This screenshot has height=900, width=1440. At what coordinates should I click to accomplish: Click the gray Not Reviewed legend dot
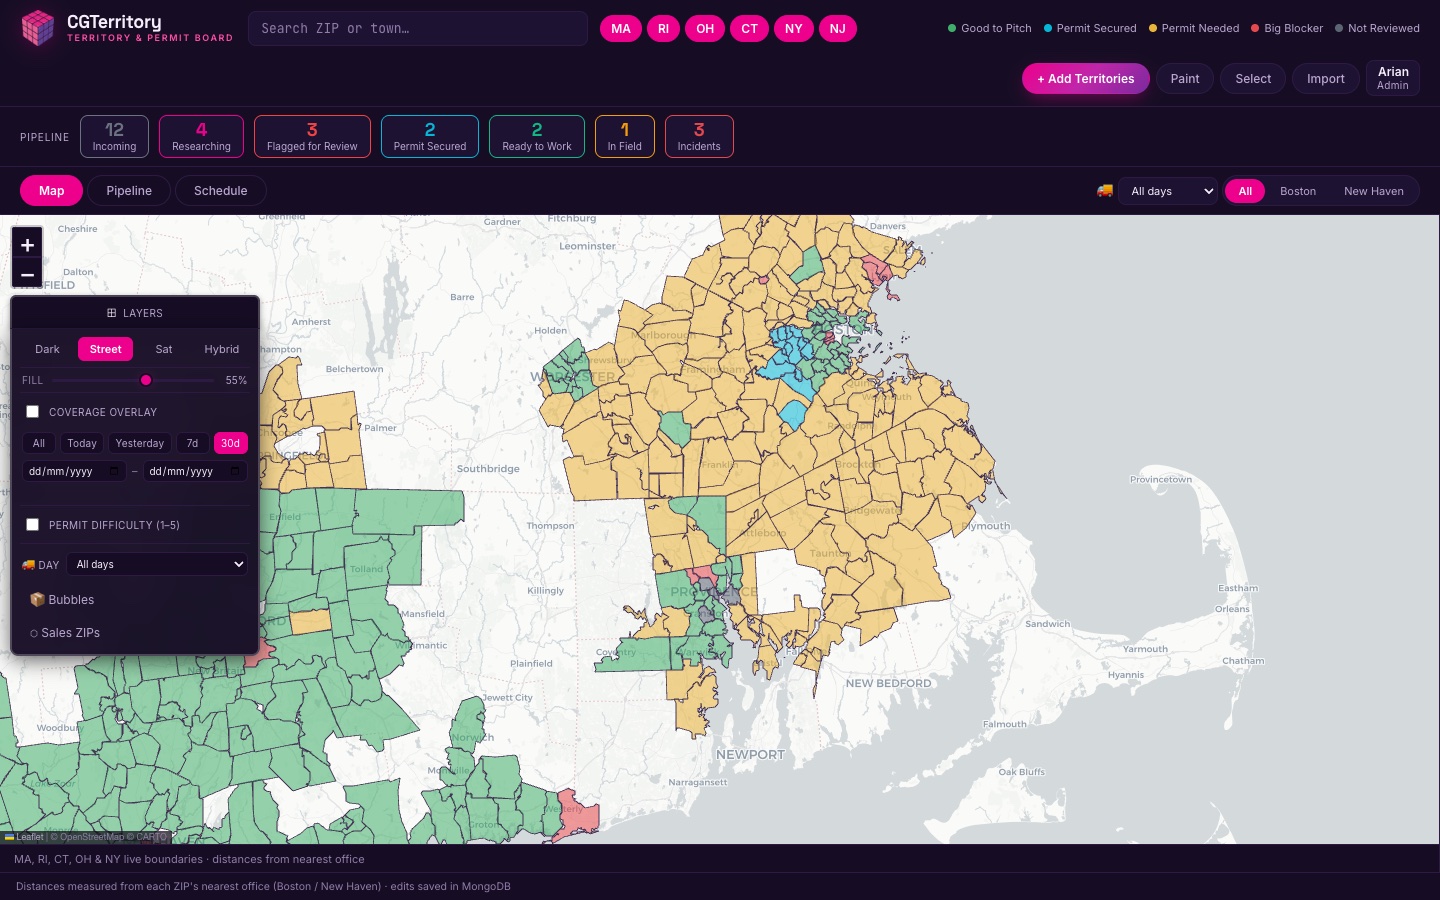click(1339, 28)
